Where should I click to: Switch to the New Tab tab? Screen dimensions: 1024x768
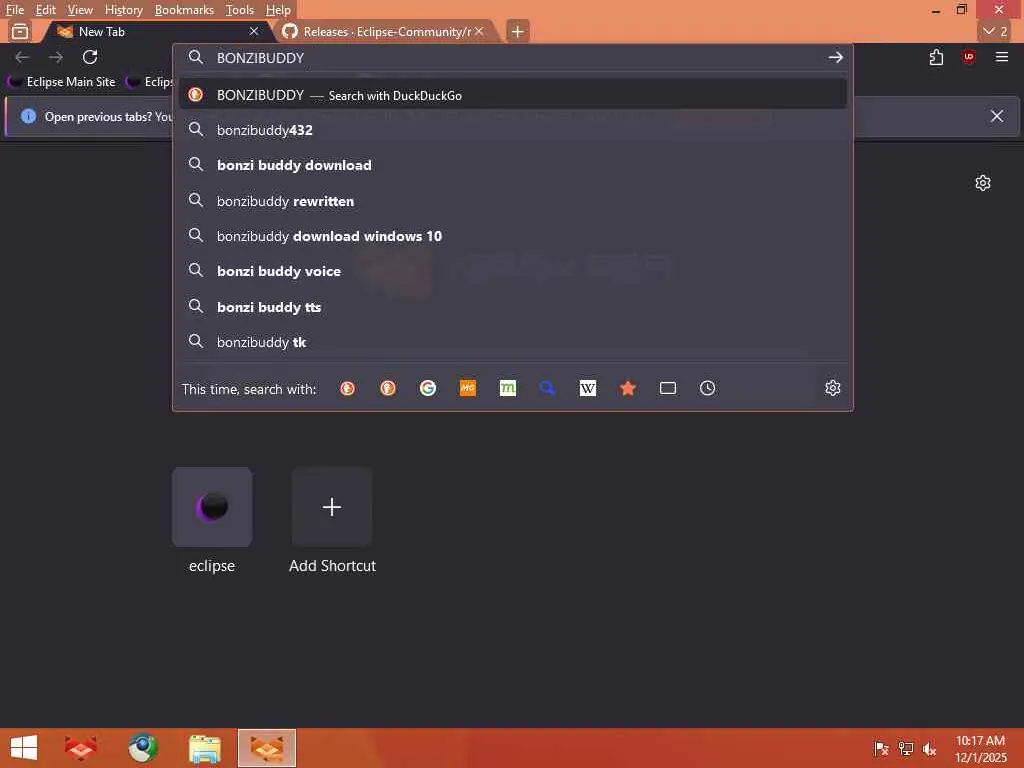[157, 31]
